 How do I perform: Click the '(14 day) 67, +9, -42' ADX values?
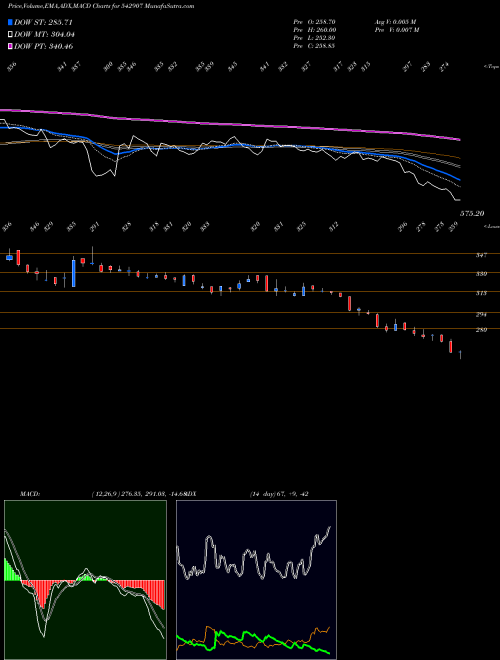tap(279, 494)
